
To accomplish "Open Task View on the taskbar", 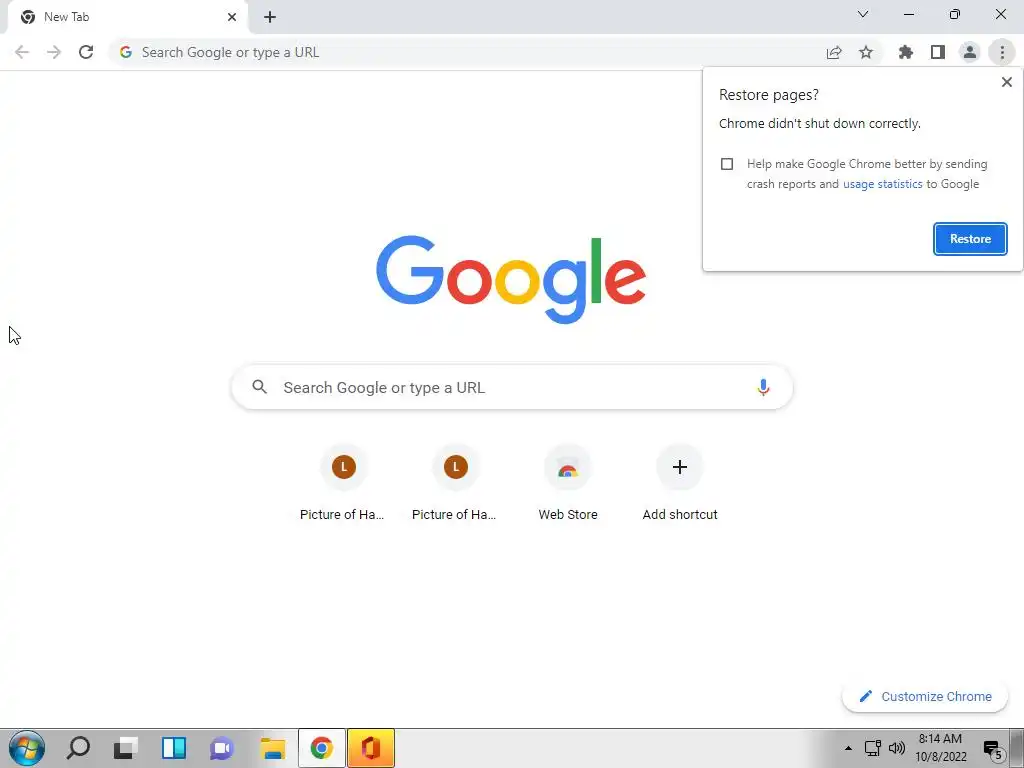I will pyautogui.click(x=125, y=748).
